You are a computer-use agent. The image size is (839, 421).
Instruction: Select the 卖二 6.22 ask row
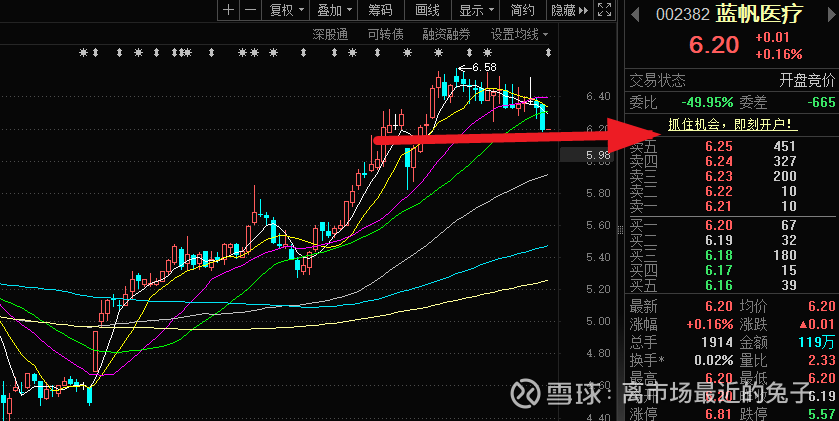[x=732, y=192]
